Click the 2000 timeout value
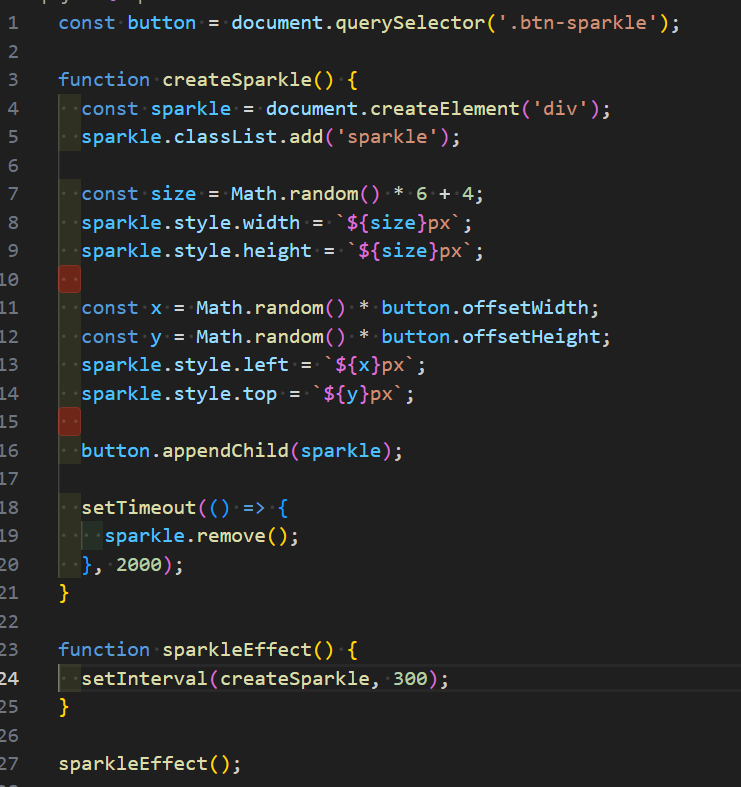The width and height of the screenshot is (741, 787). point(139,565)
